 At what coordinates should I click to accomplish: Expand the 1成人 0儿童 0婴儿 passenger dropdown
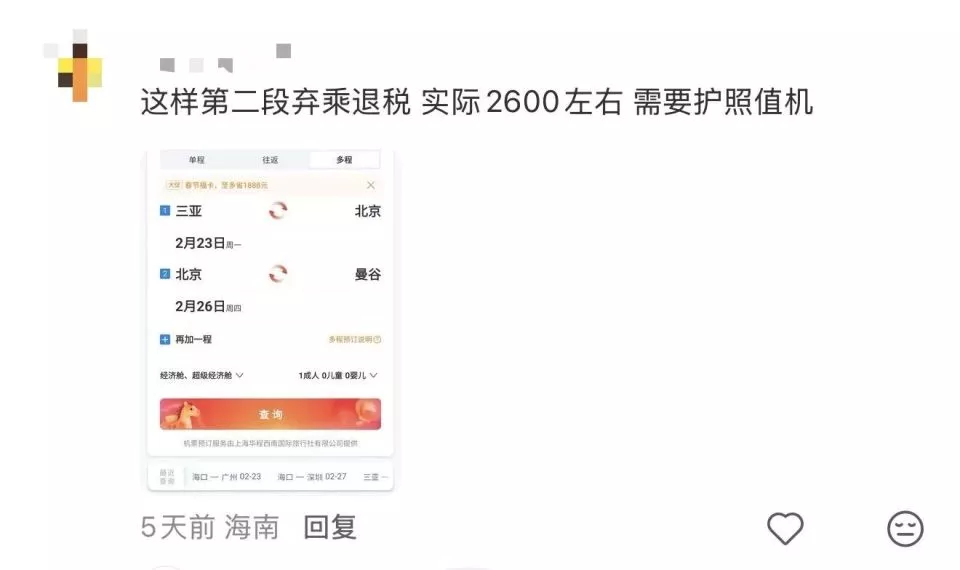point(338,375)
